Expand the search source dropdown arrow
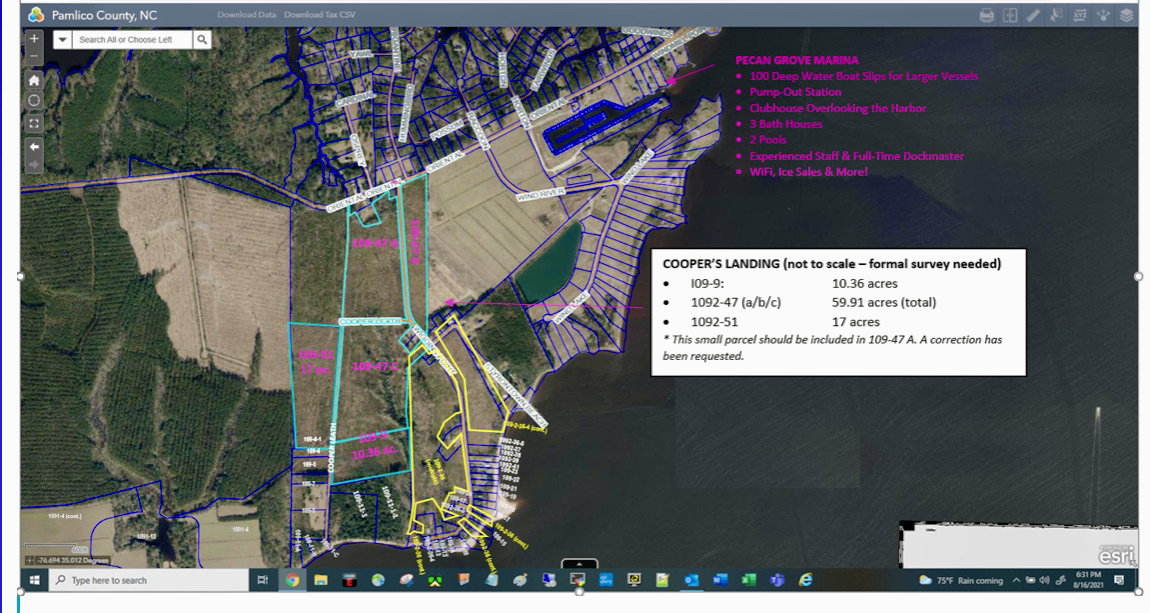This screenshot has width=1150, height=613. point(62,39)
